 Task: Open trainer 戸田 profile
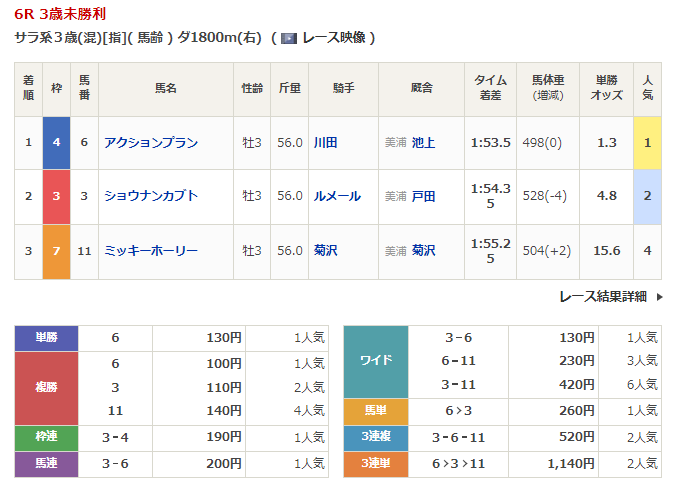[x=424, y=197]
